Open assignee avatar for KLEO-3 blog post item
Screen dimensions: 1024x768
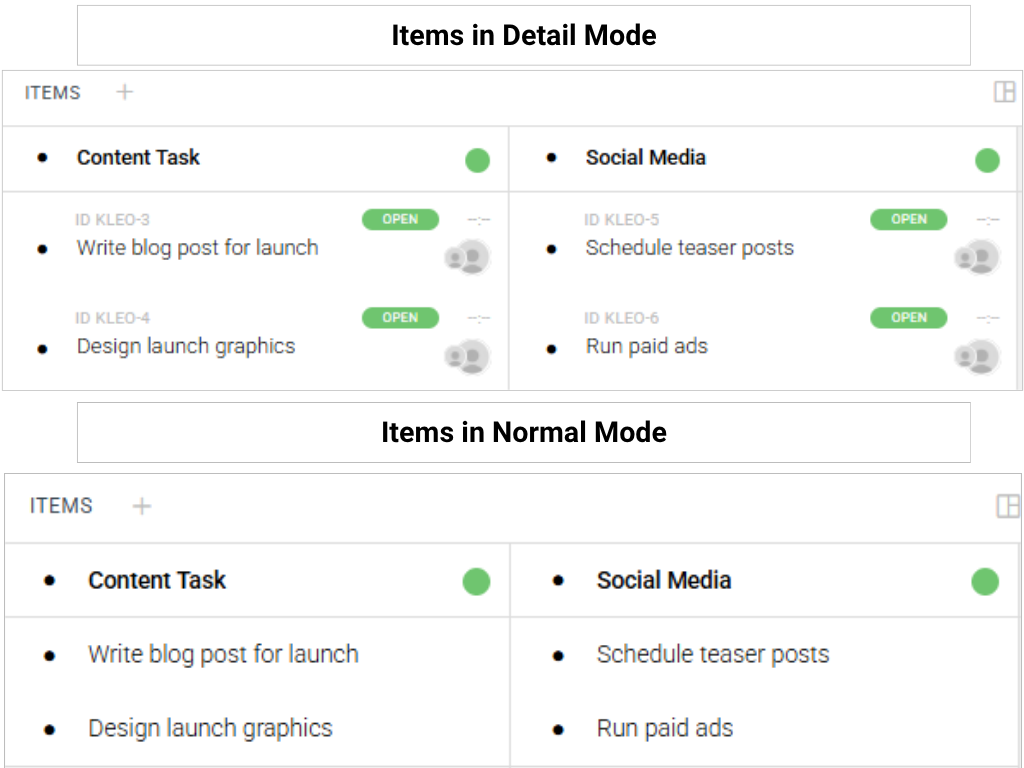pos(467,257)
